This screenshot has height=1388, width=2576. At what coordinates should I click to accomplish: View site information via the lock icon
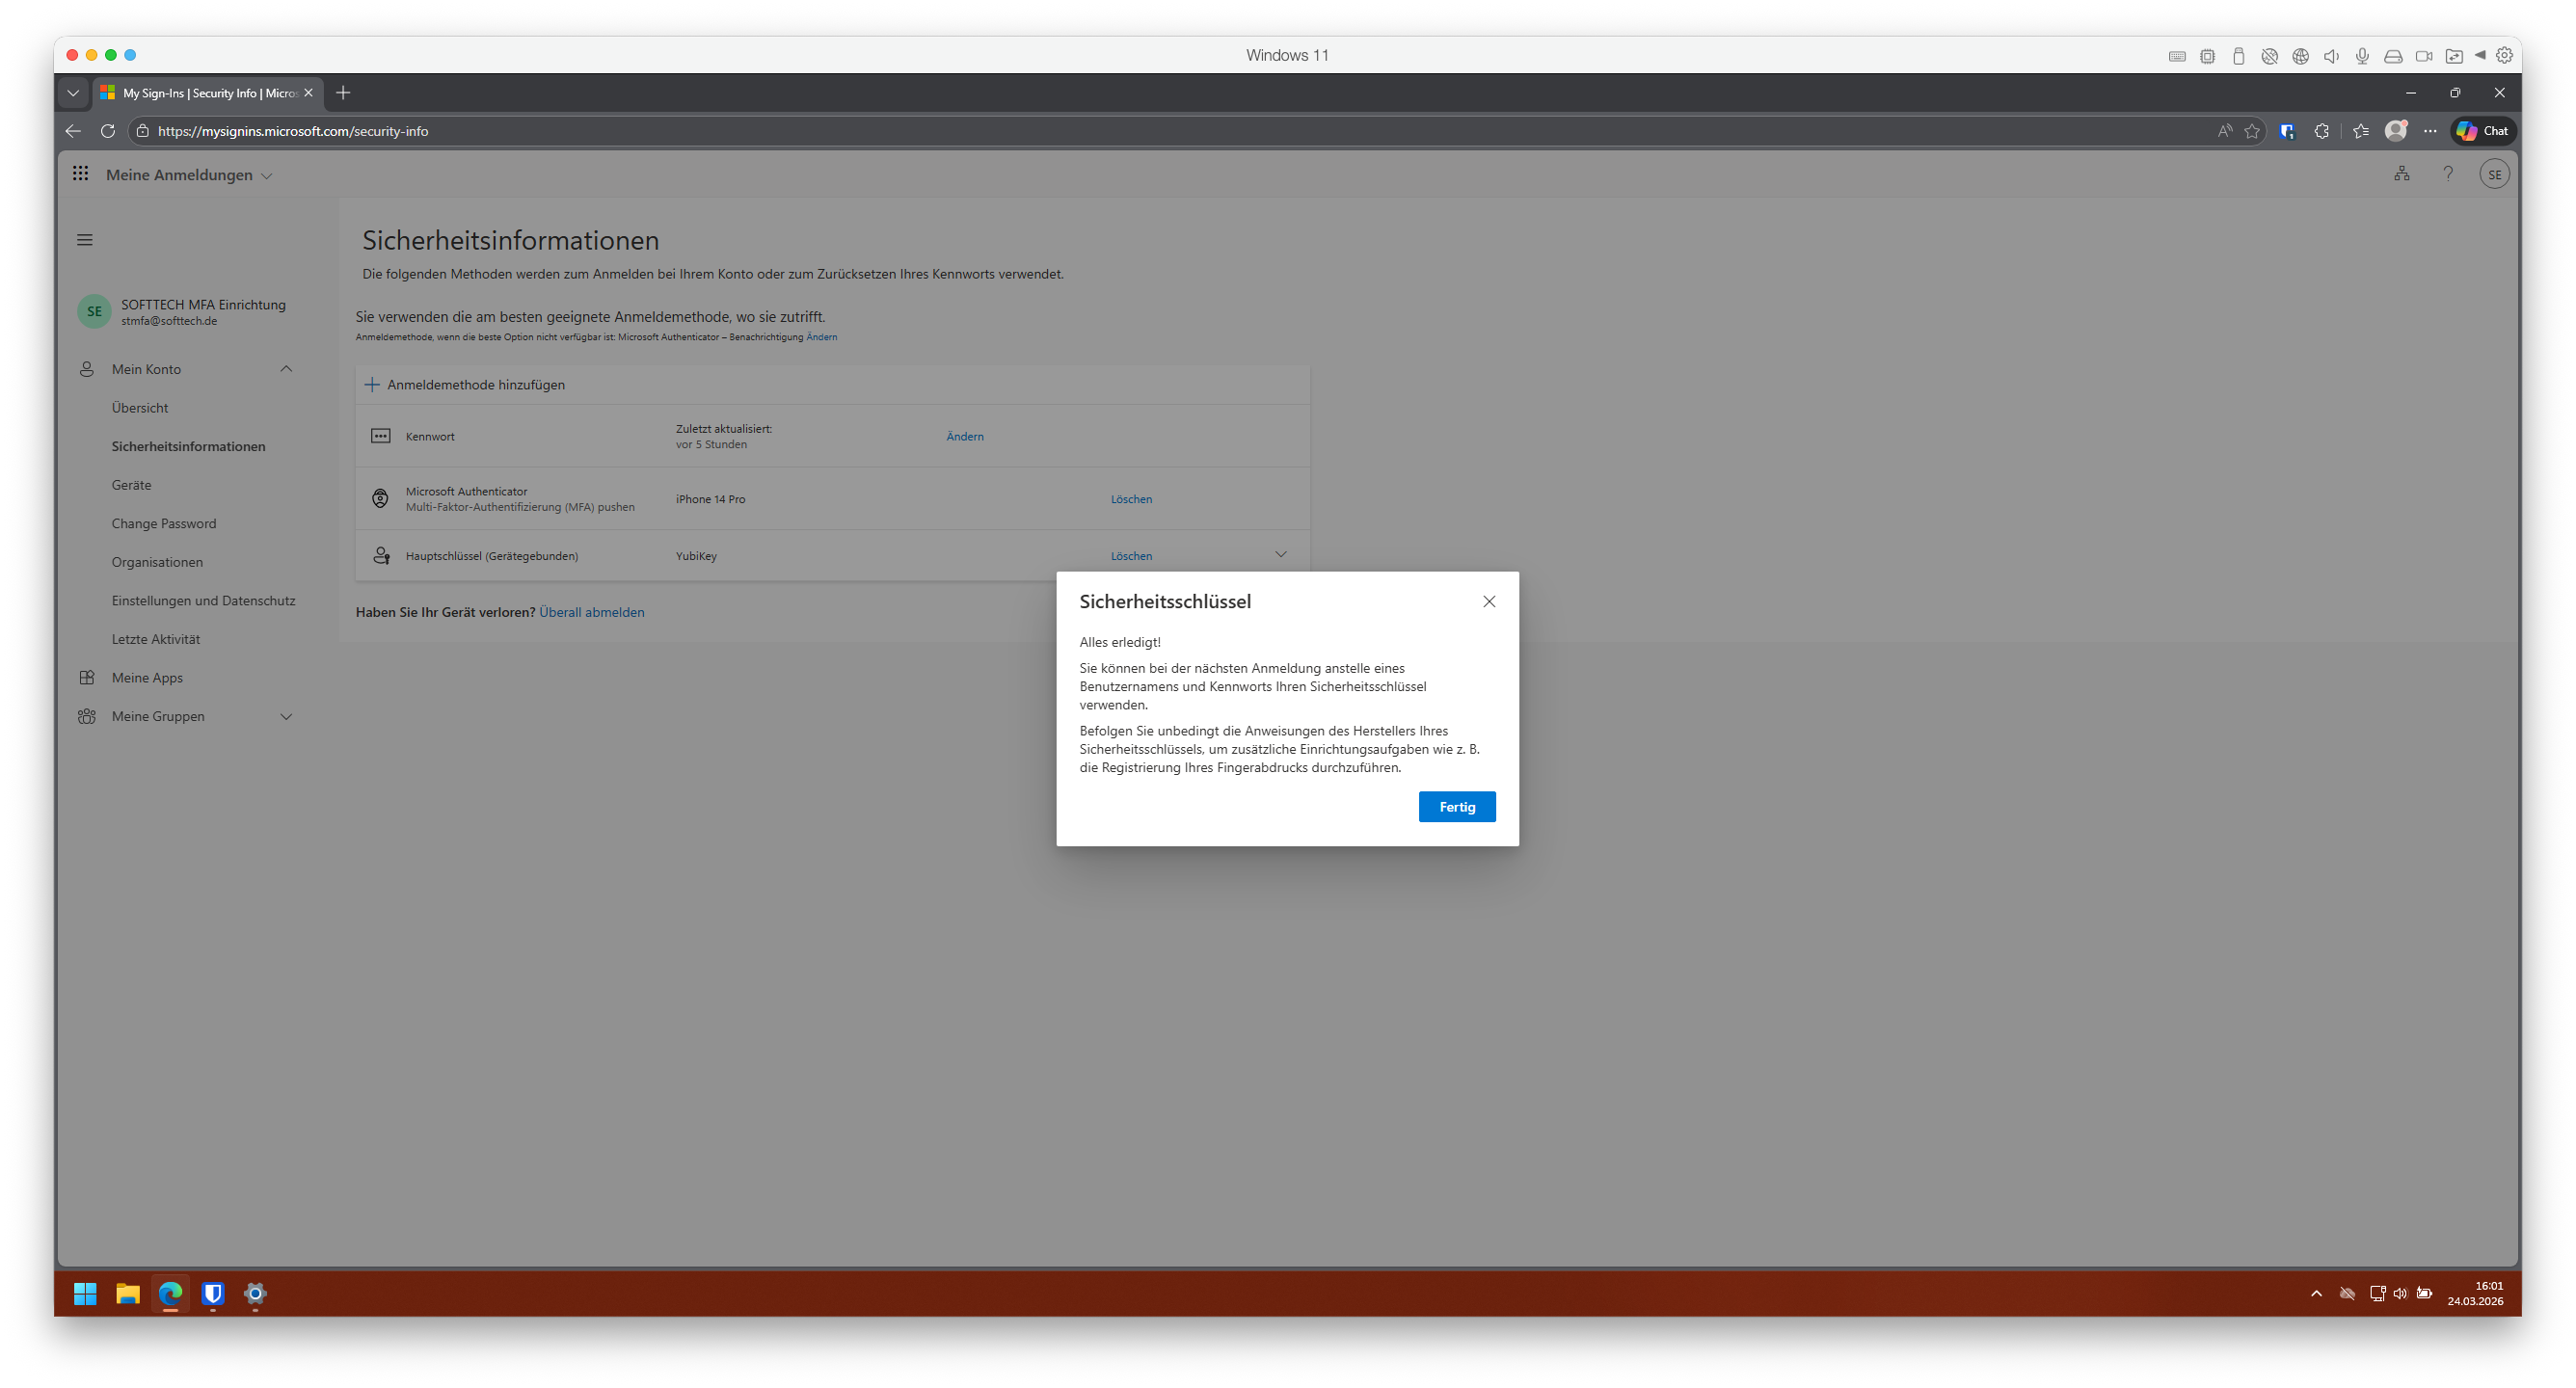click(143, 131)
